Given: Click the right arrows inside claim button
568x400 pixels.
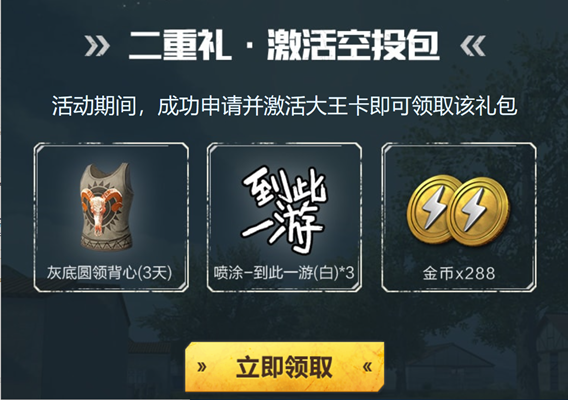Looking at the screenshot, I should coord(367,367).
